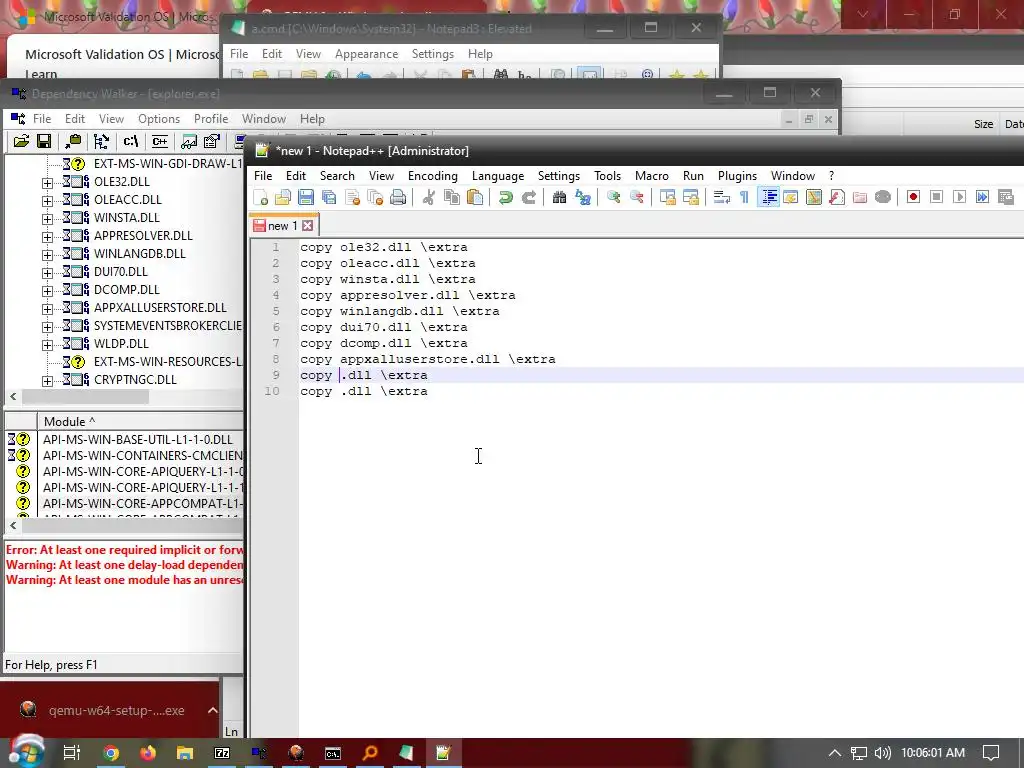Select API-MS-WIN-BASE-UTIL-L1-1-0.DLL module row
The image size is (1024, 768).
pos(138,440)
